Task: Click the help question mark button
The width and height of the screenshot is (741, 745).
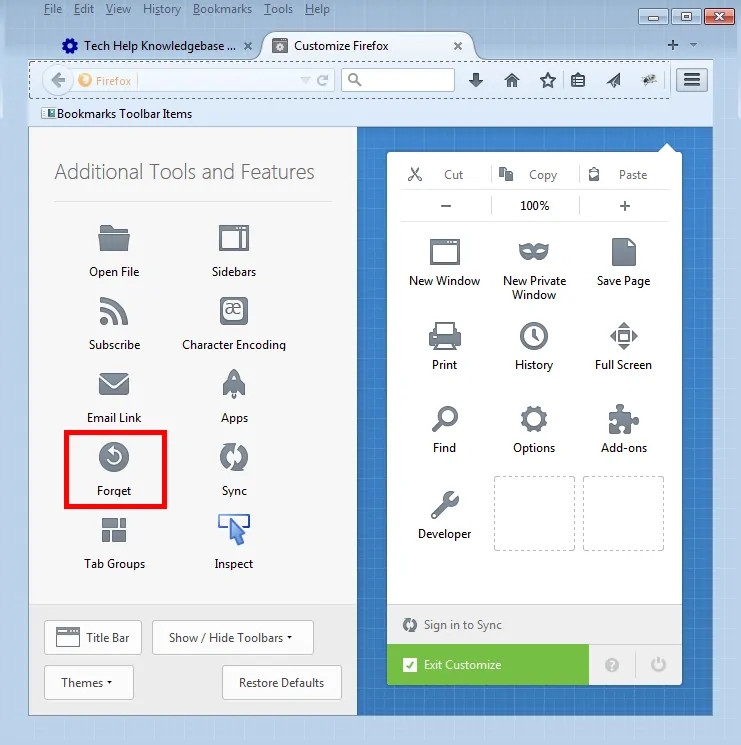Action: tap(612, 664)
